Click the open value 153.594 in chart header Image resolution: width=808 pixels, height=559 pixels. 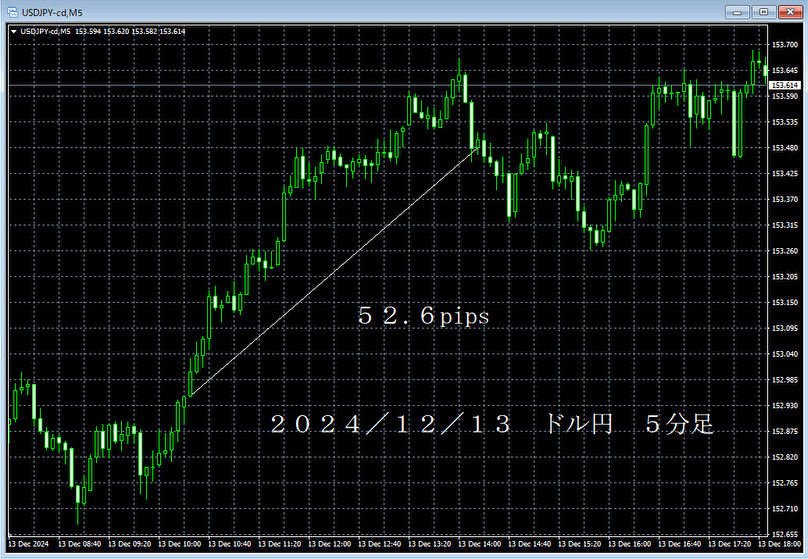point(88,31)
